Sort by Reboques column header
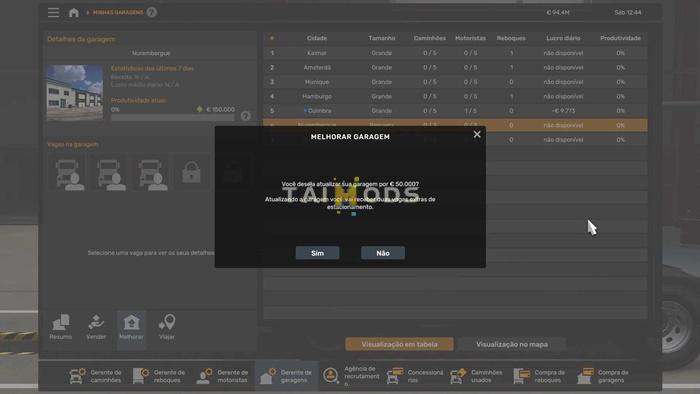Viewport: 700px width, 394px height. [511, 38]
